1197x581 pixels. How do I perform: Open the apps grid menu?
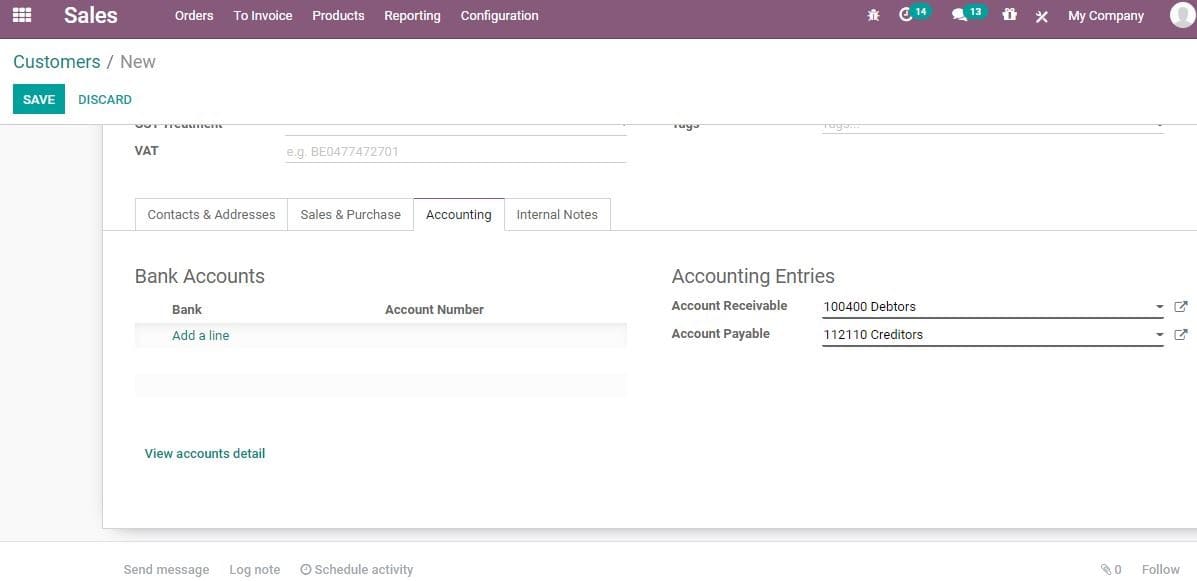22,15
